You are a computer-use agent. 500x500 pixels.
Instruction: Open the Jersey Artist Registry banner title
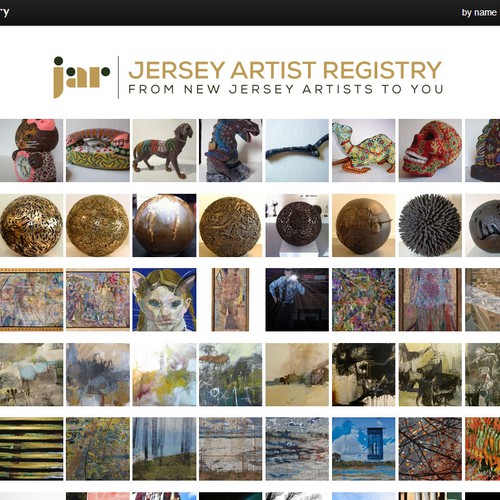point(285,70)
